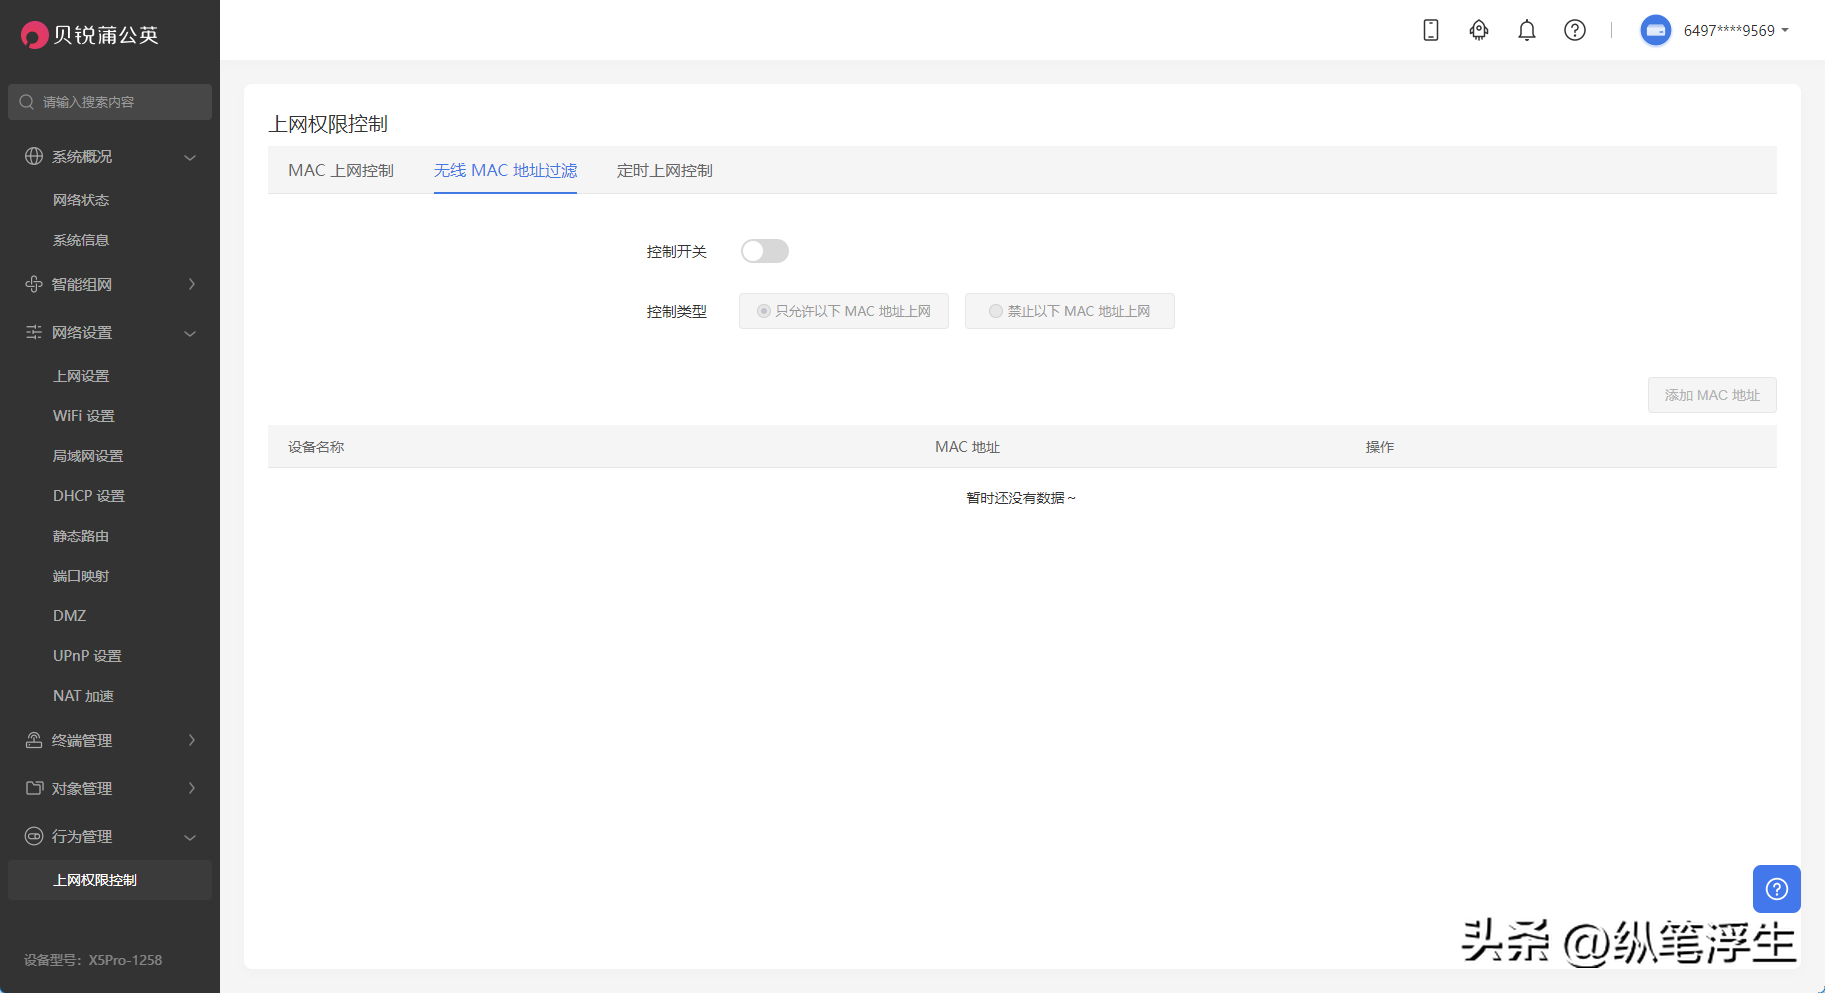Open 上网权限控制 menu item

tap(110, 880)
